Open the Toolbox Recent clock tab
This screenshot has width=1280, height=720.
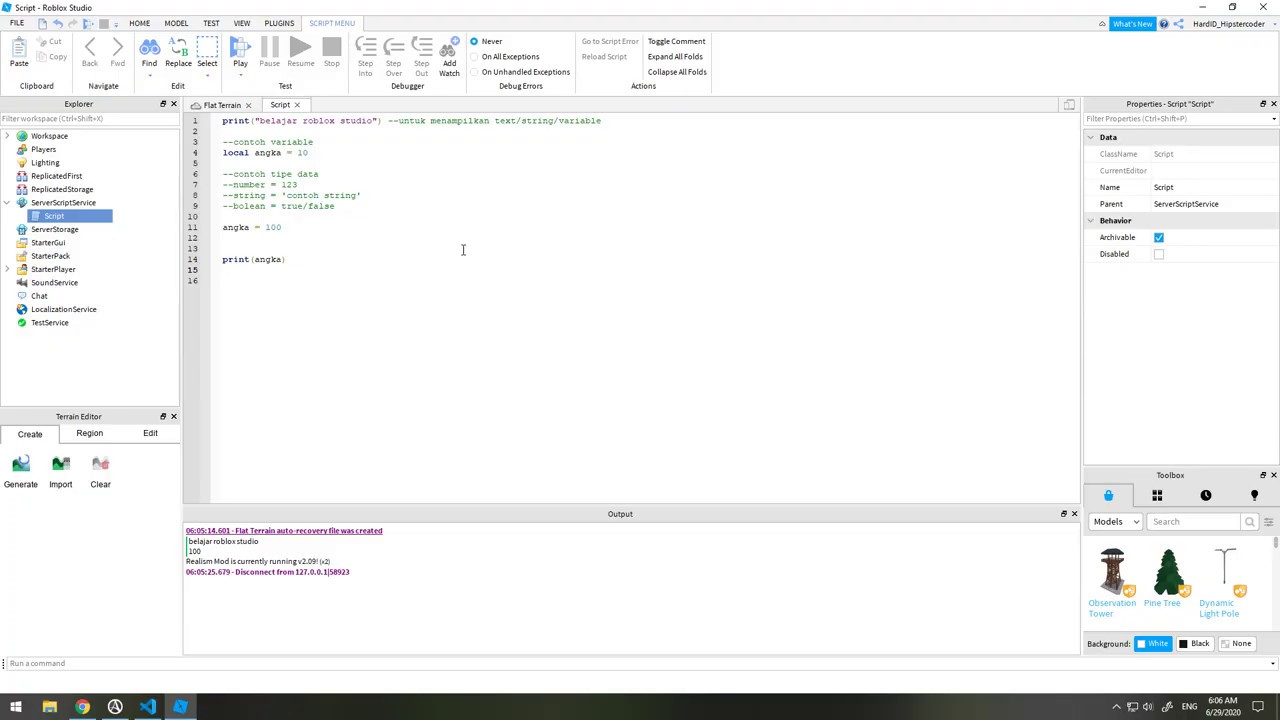point(1206,496)
